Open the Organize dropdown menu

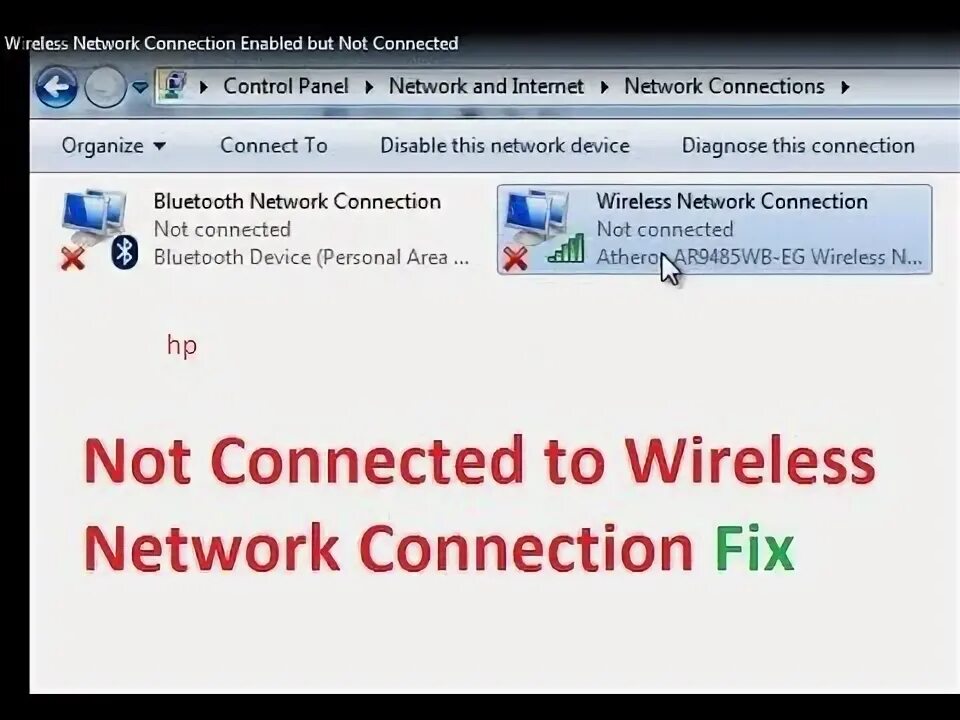113,146
